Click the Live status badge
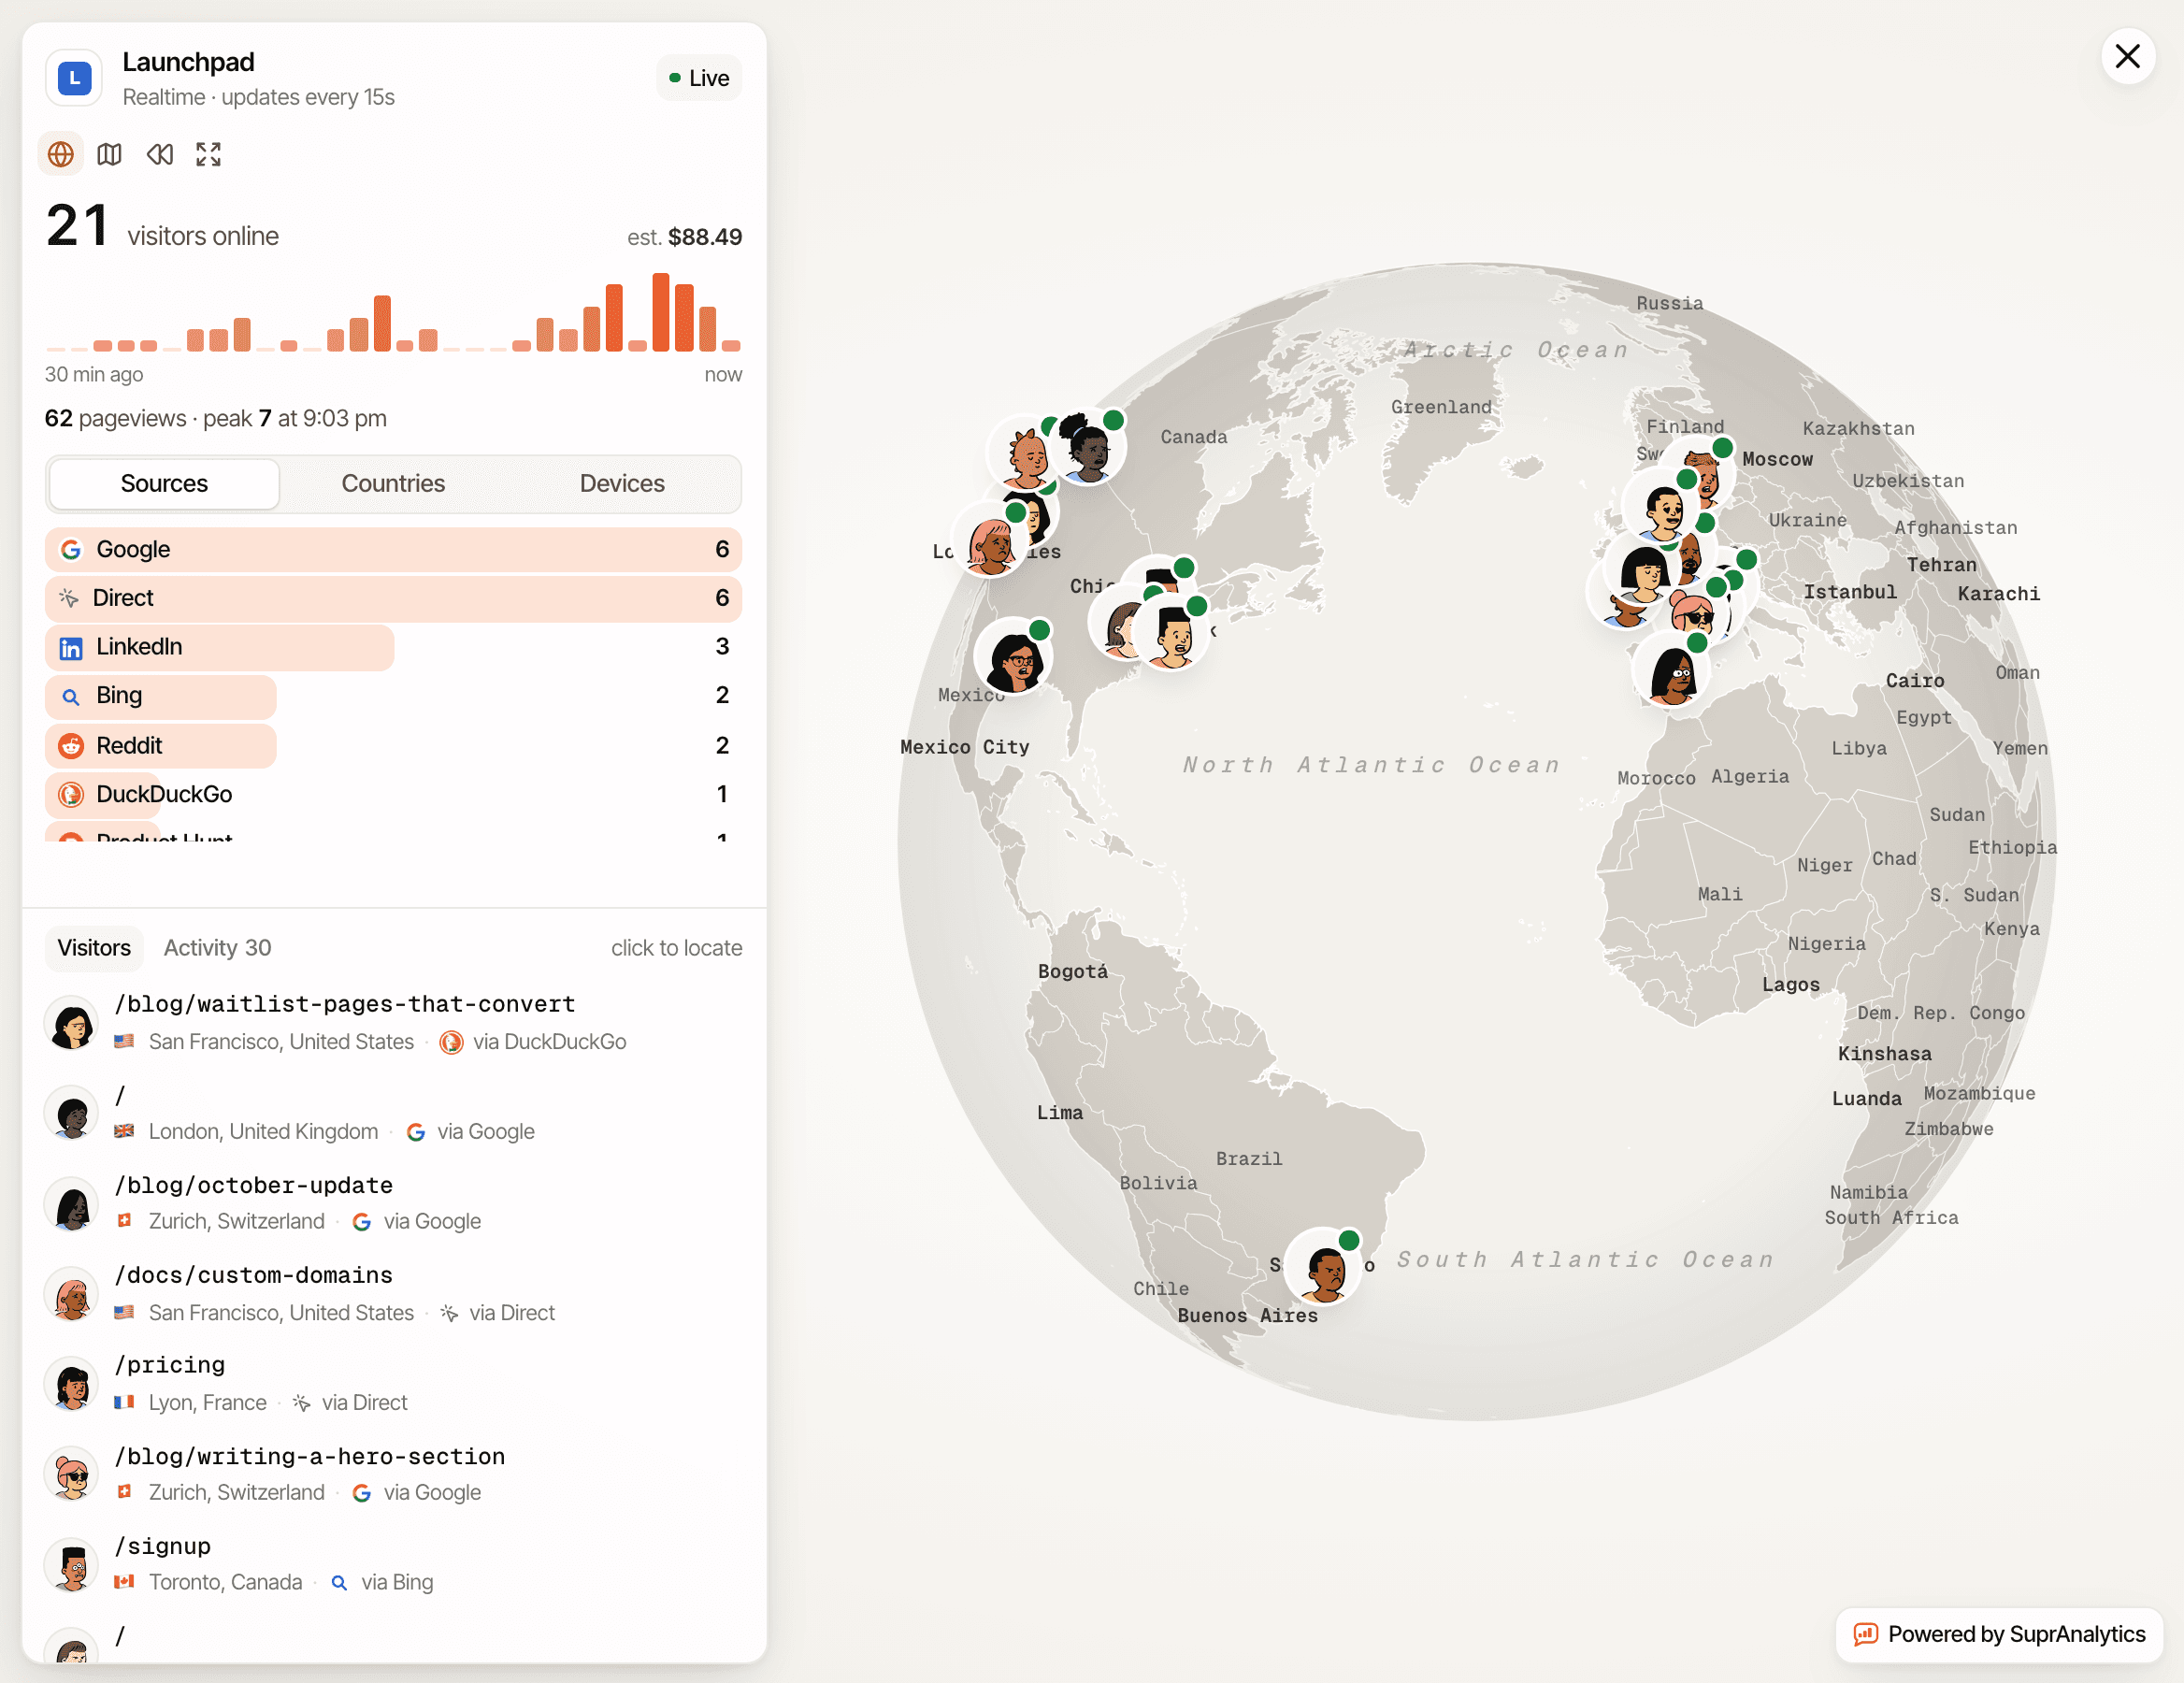 pyautogui.click(x=699, y=78)
